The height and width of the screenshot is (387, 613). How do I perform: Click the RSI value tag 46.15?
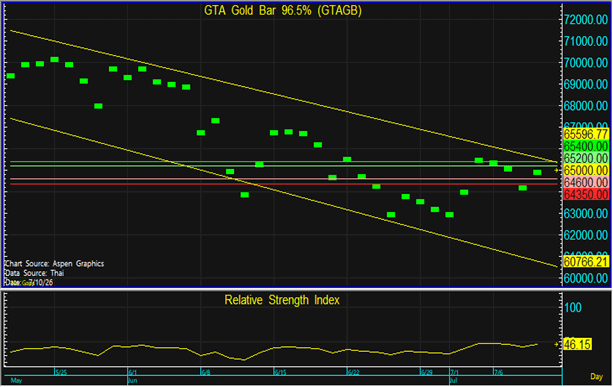[x=577, y=344]
